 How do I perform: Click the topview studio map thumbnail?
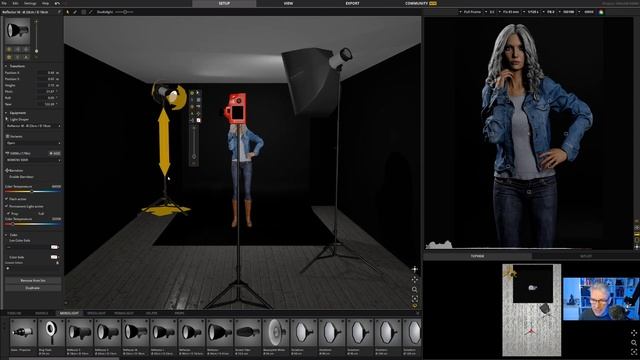tap(531, 310)
